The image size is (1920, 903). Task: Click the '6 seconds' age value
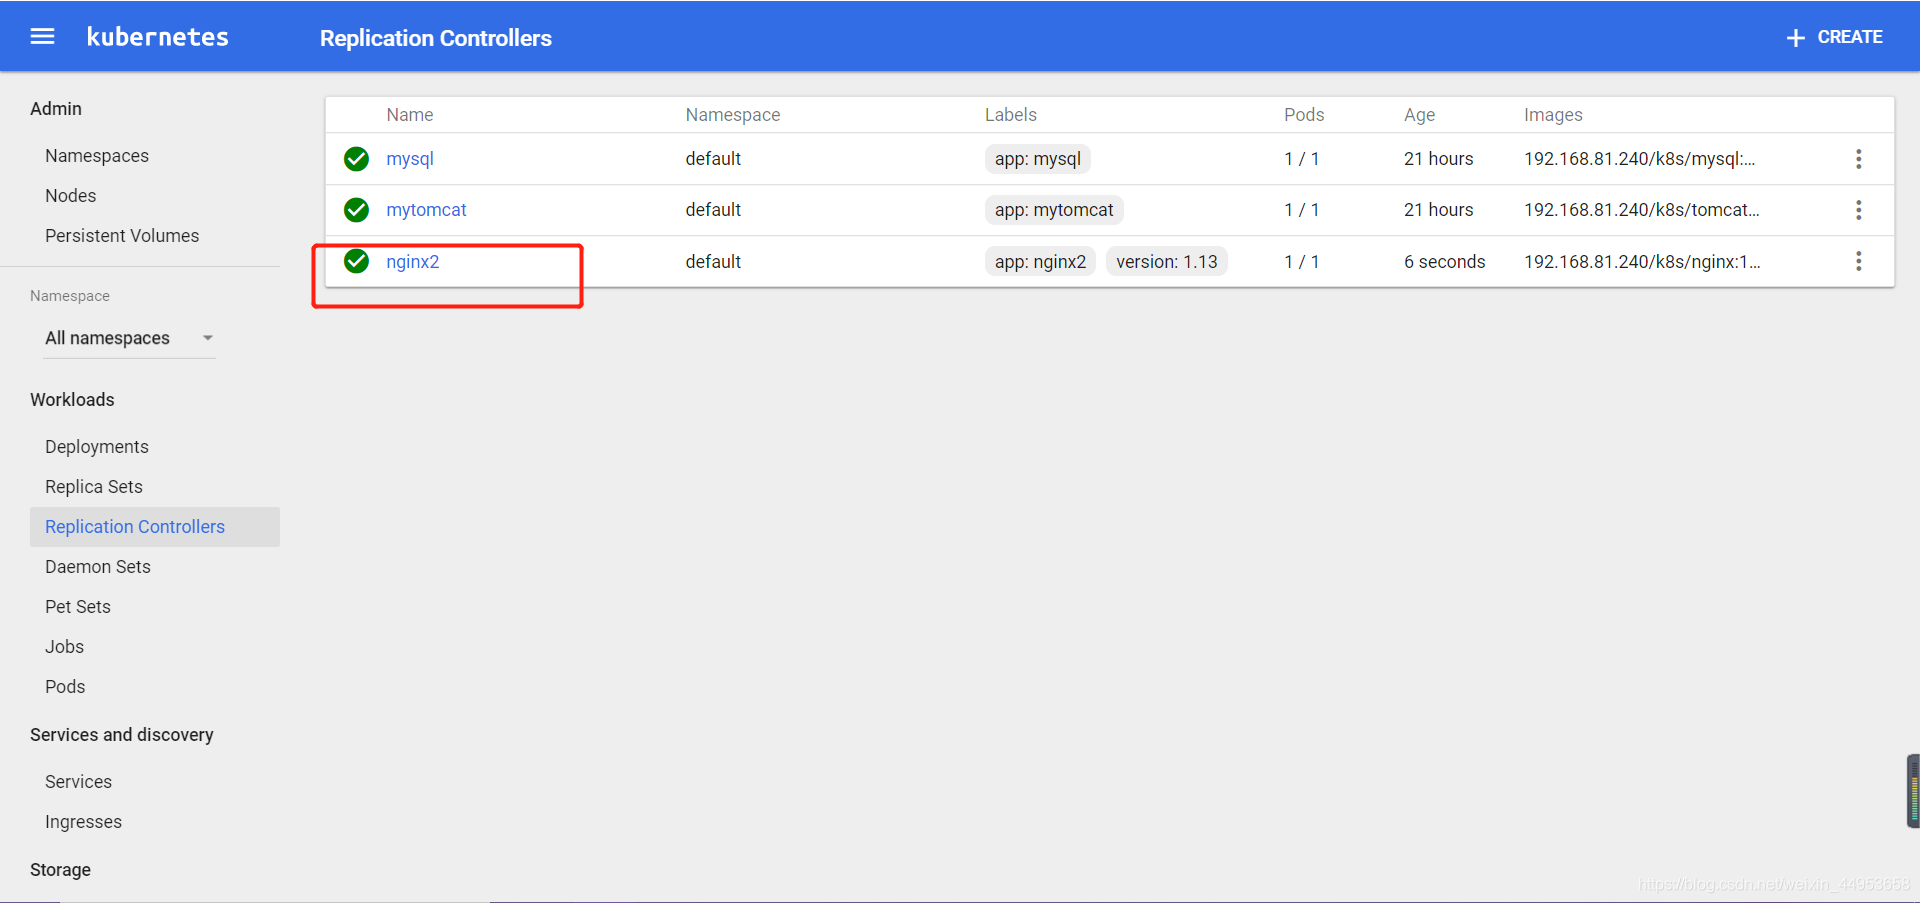click(1444, 261)
